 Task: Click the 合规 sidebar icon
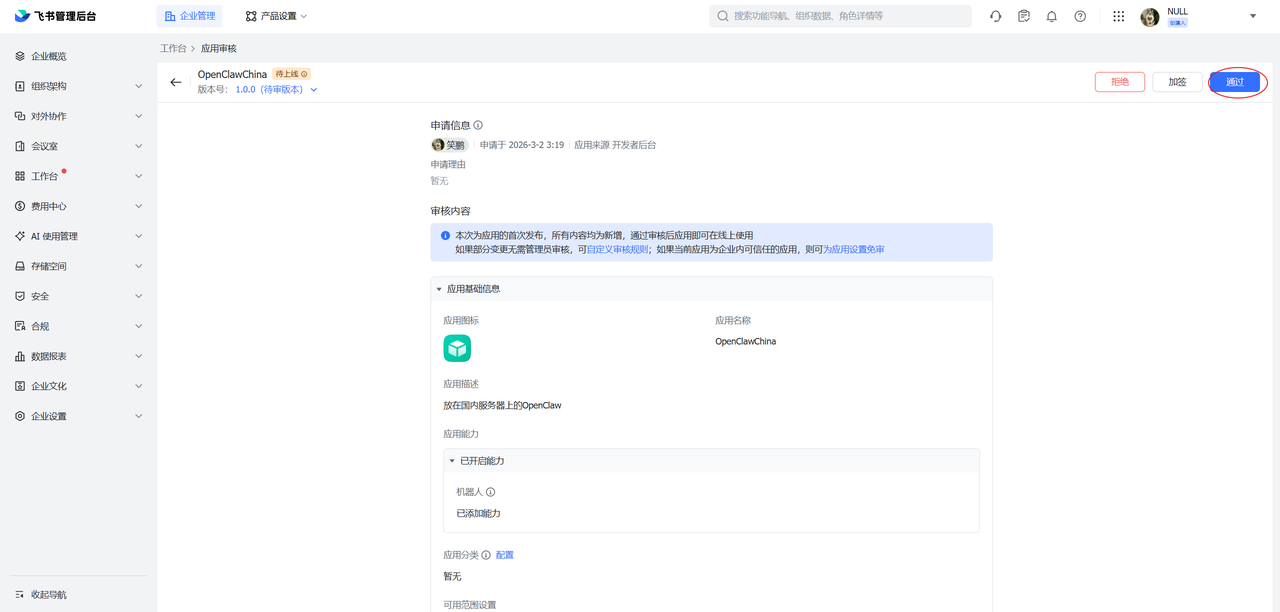(20, 326)
